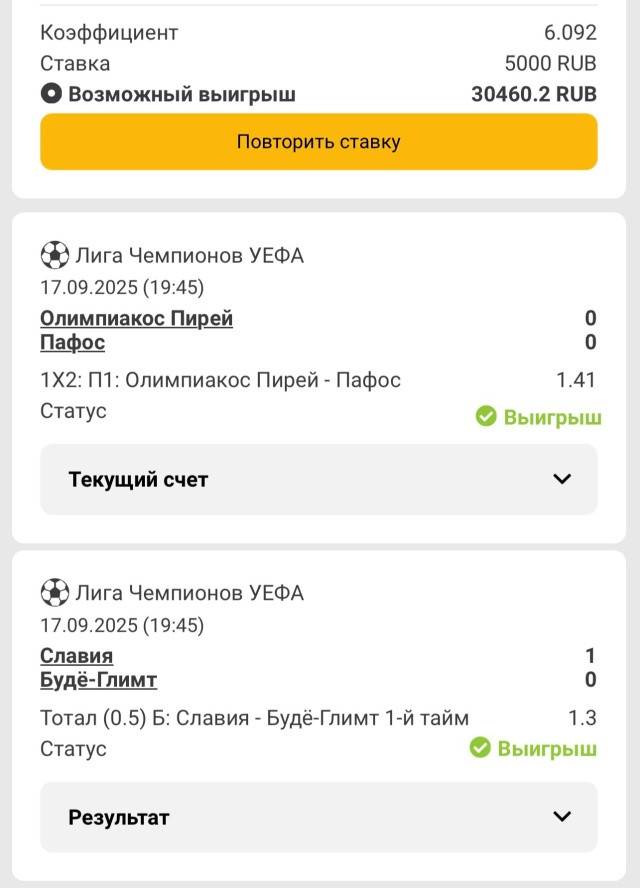Click the 1.3 odds on Славия total bet
Viewport: 640px width, 888px height.
point(582,718)
